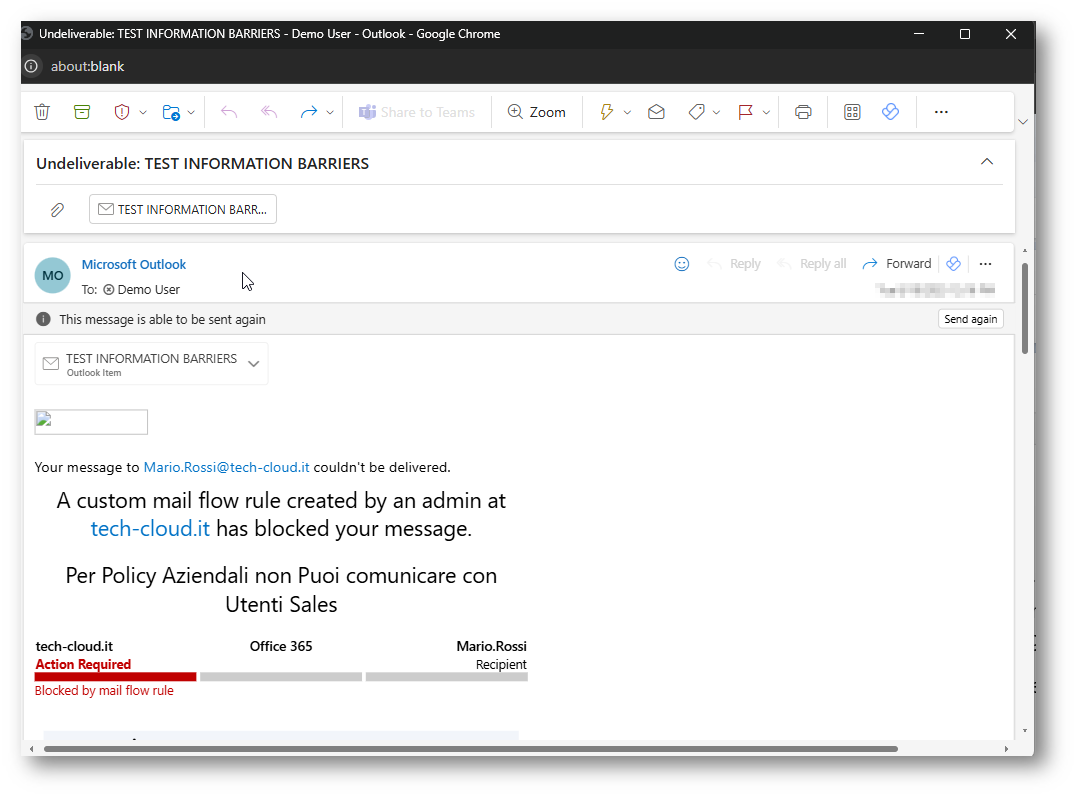This screenshot has width=1078, height=798.
Task: Click the paperclip attachment icon
Action: 58,210
